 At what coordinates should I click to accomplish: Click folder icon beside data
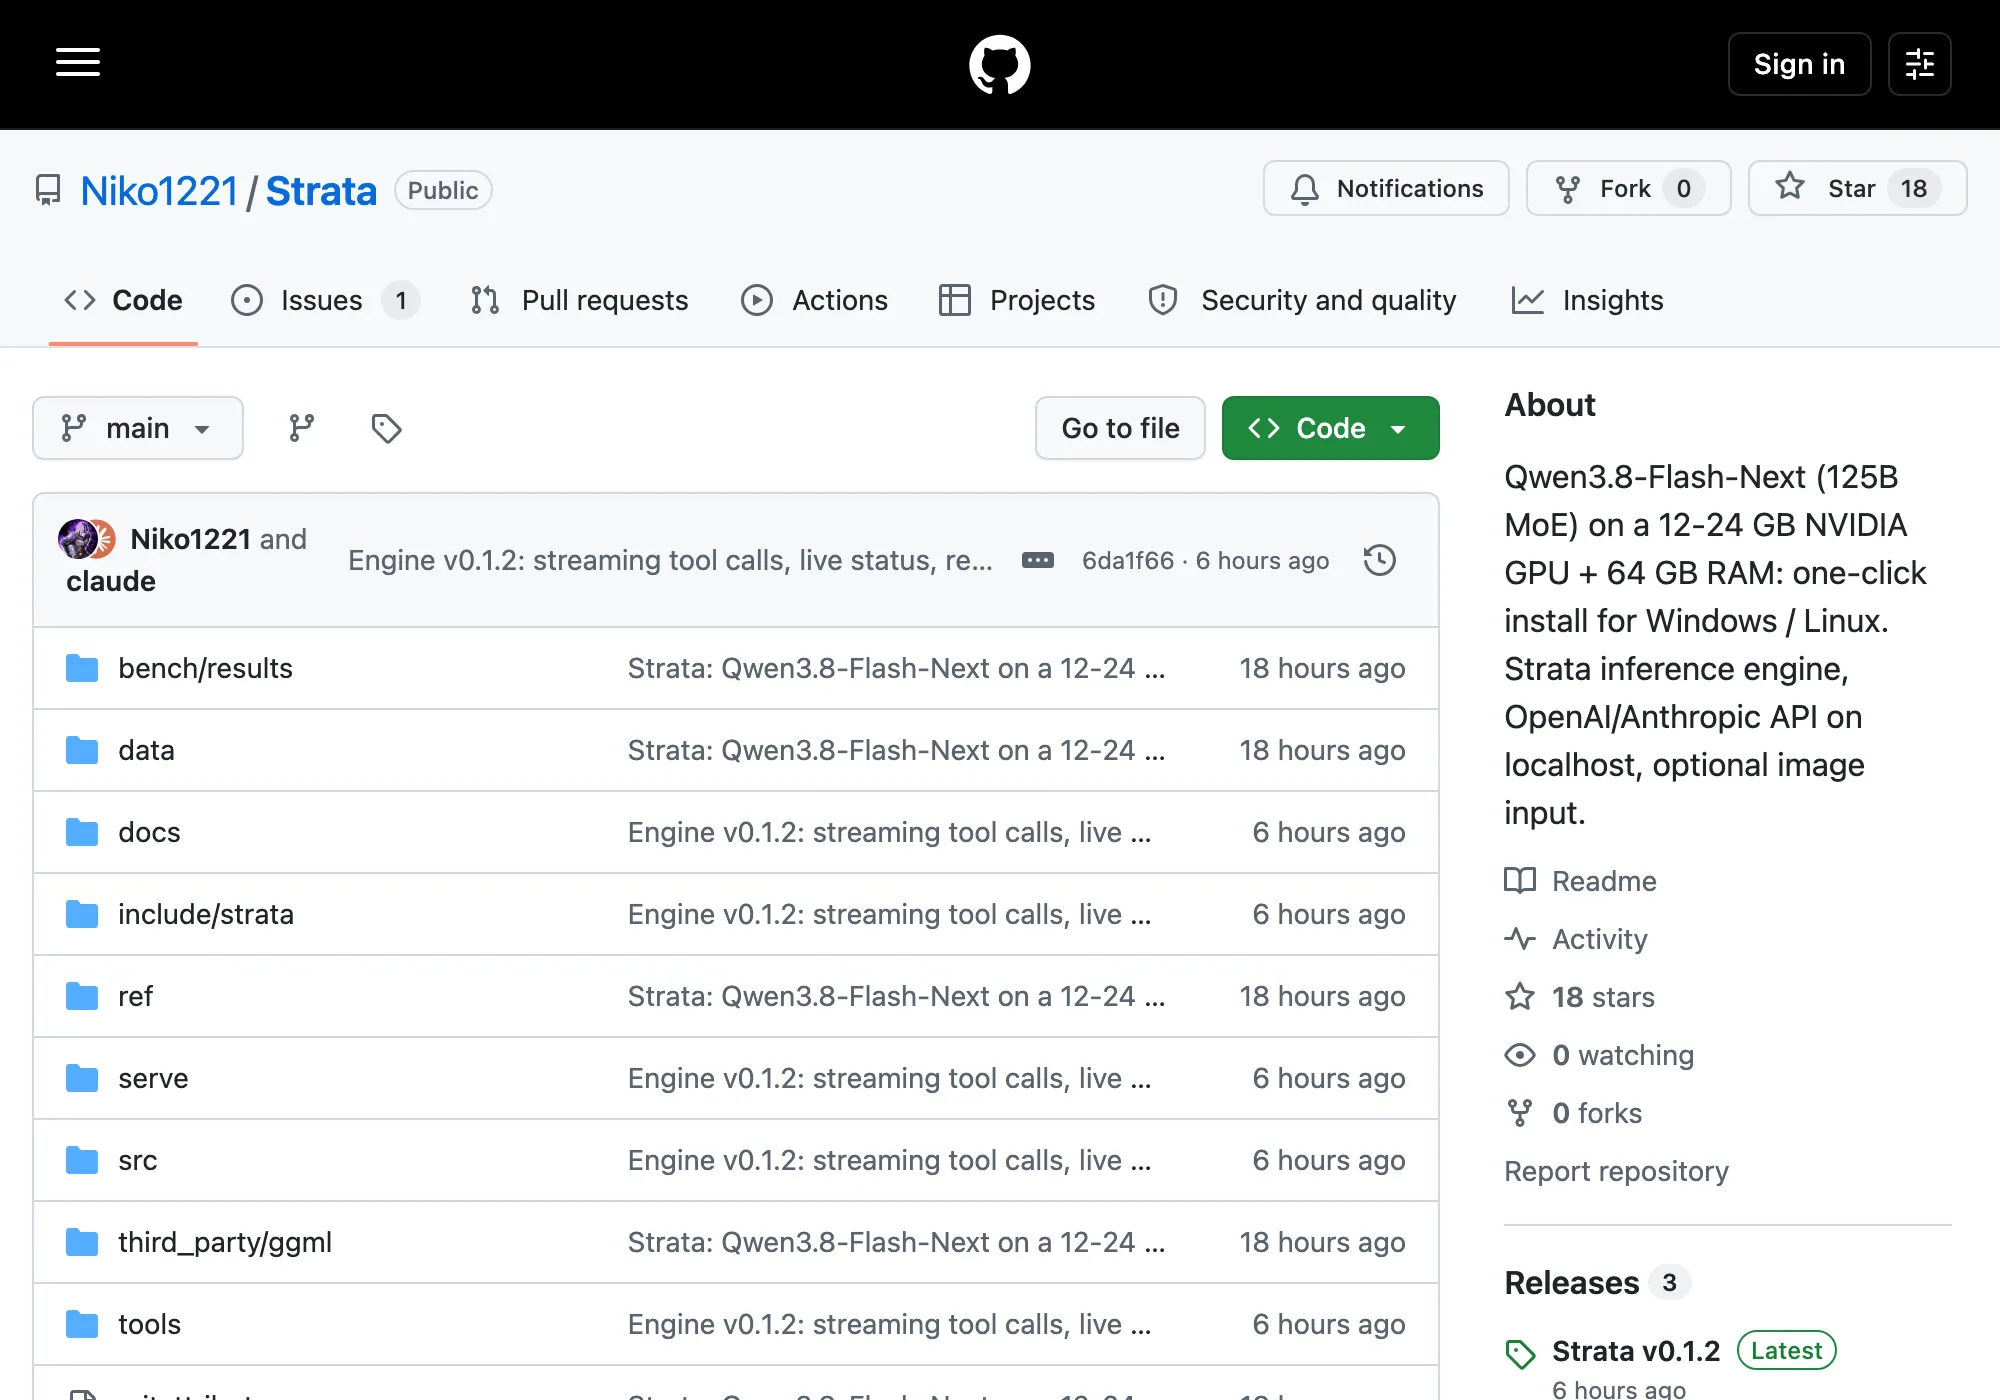[x=82, y=750]
